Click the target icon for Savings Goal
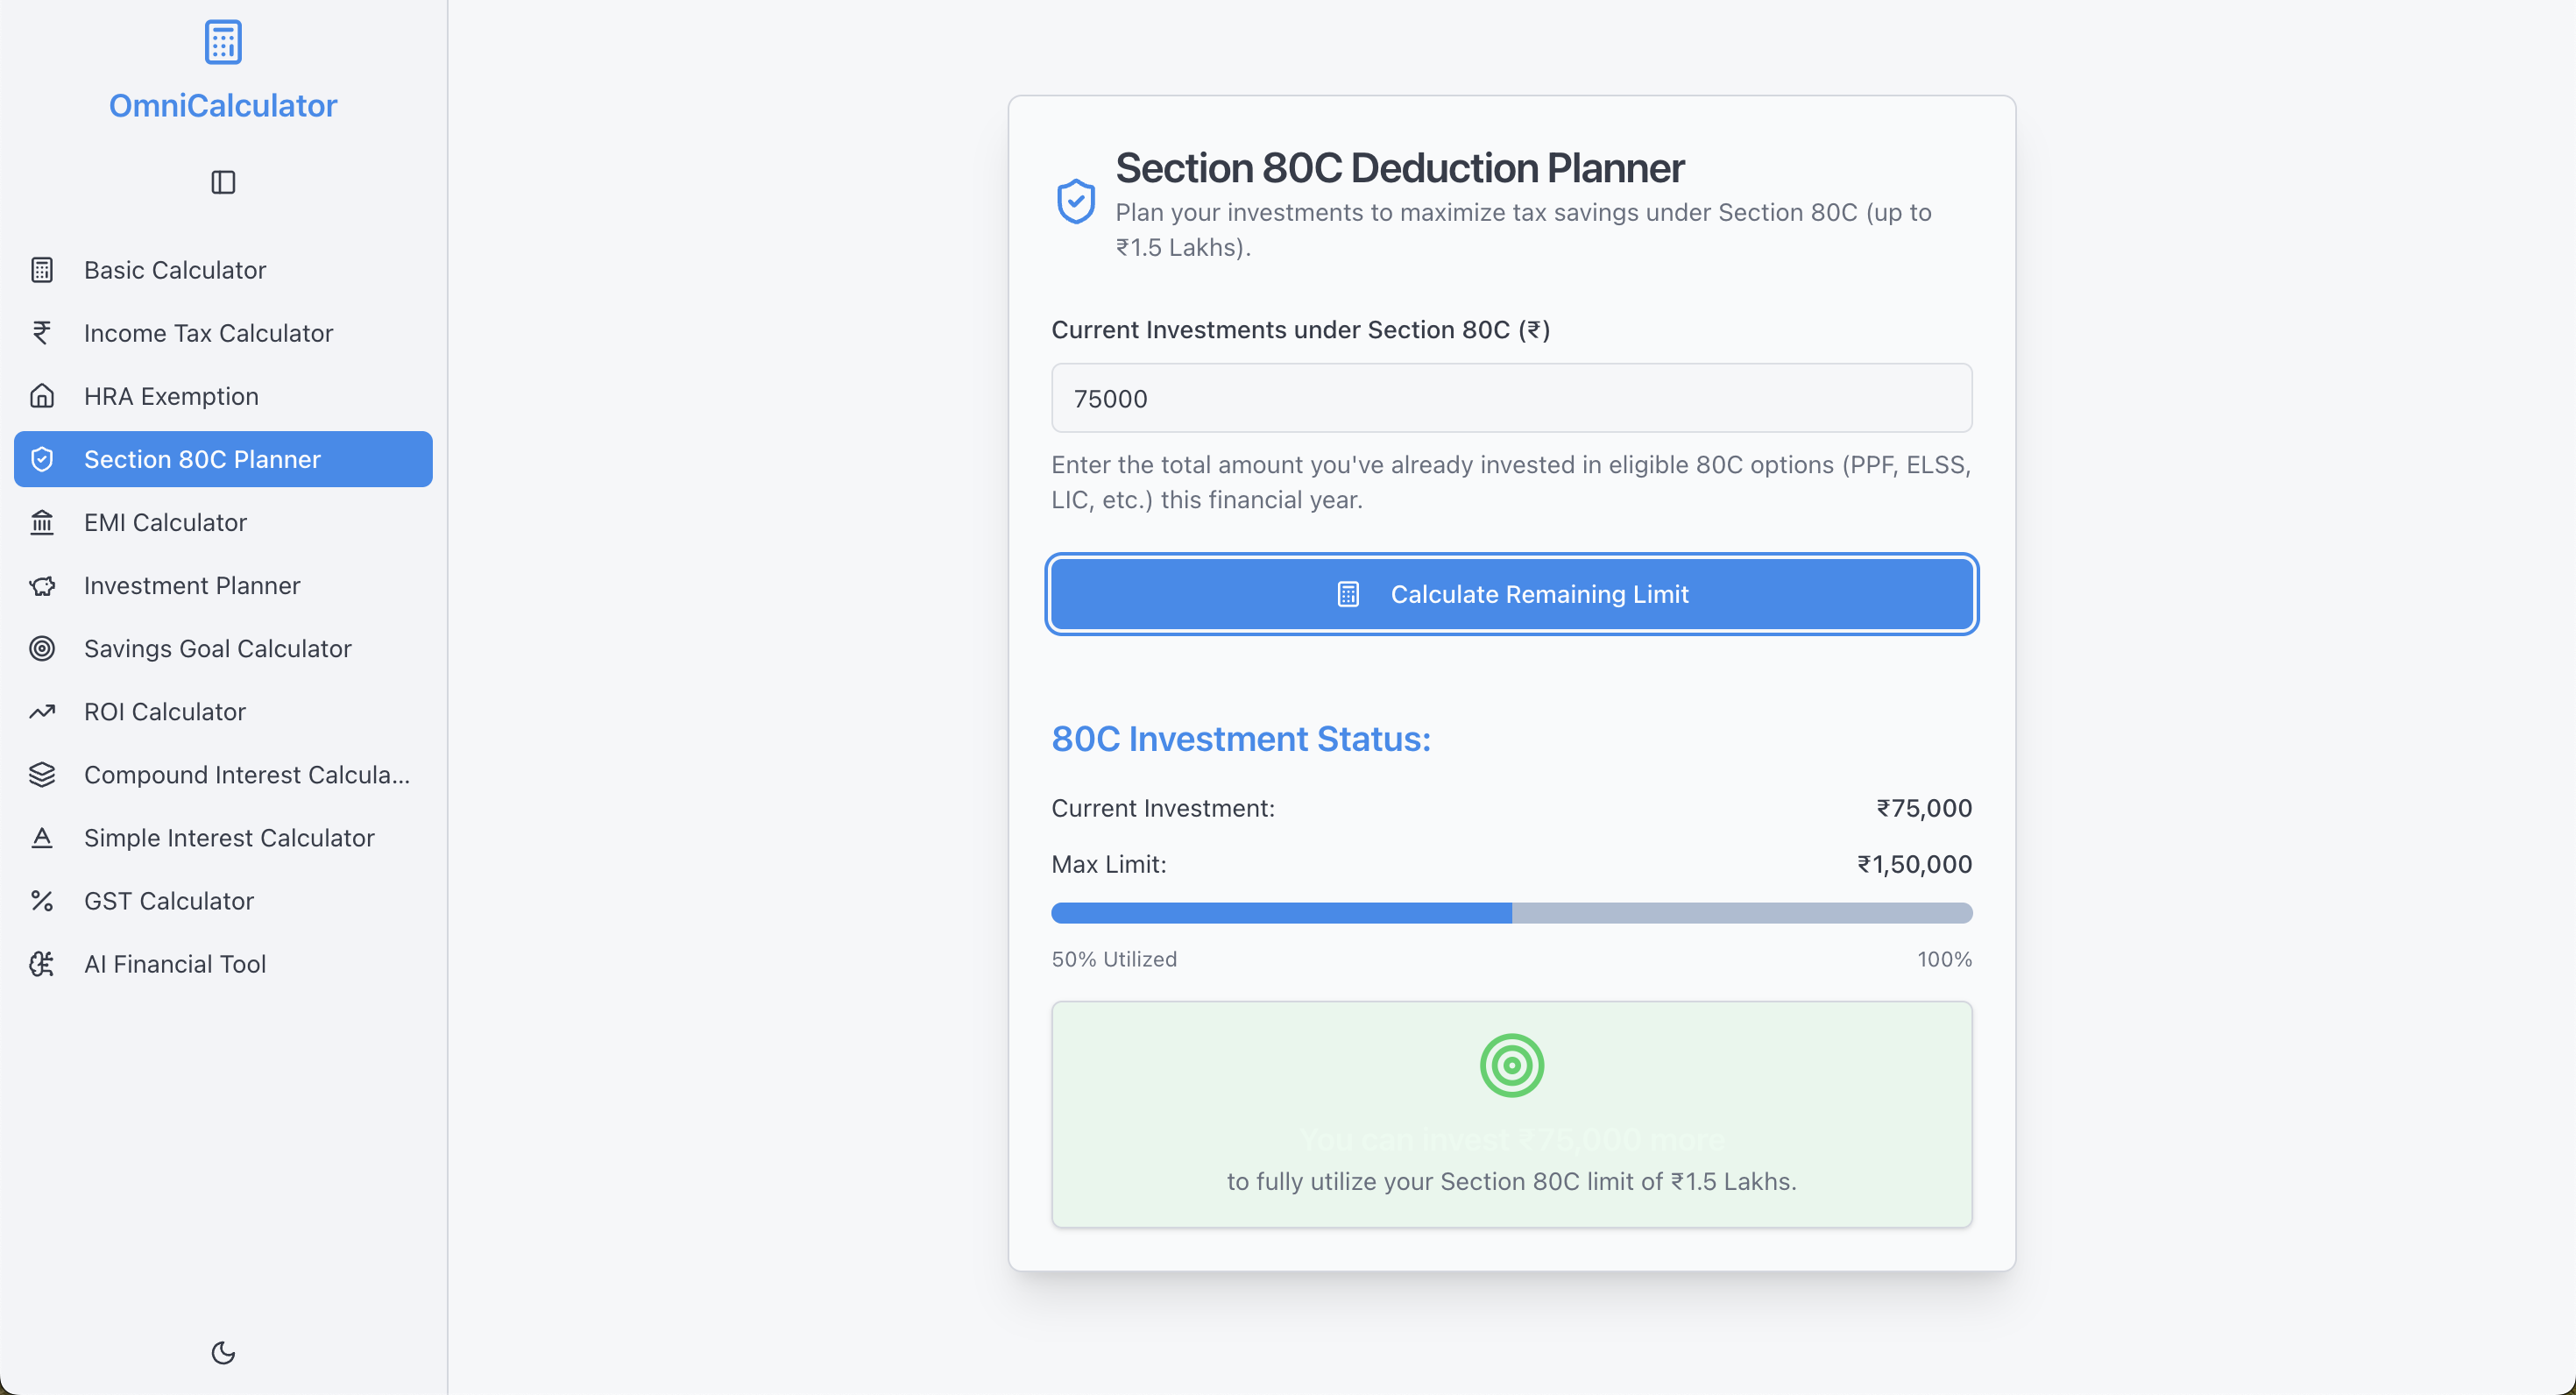This screenshot has height=1395, width=2576. 42,648
